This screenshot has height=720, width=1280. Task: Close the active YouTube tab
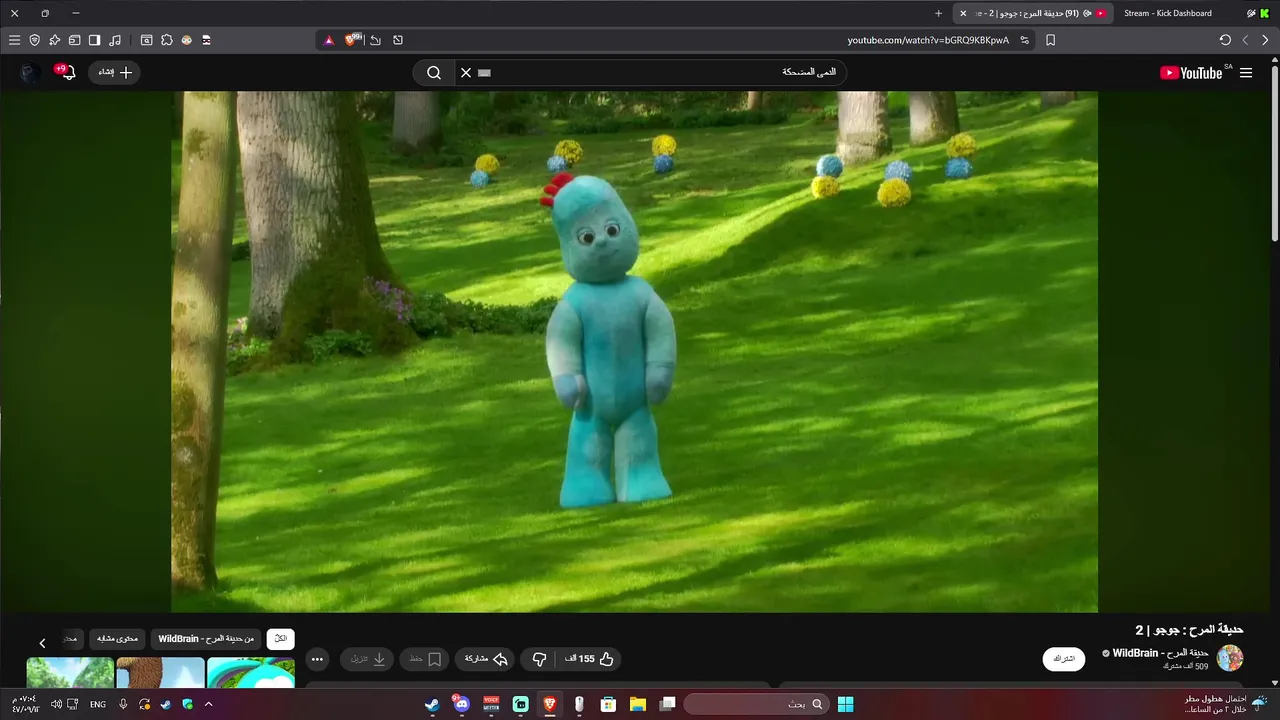click(963, 13)
